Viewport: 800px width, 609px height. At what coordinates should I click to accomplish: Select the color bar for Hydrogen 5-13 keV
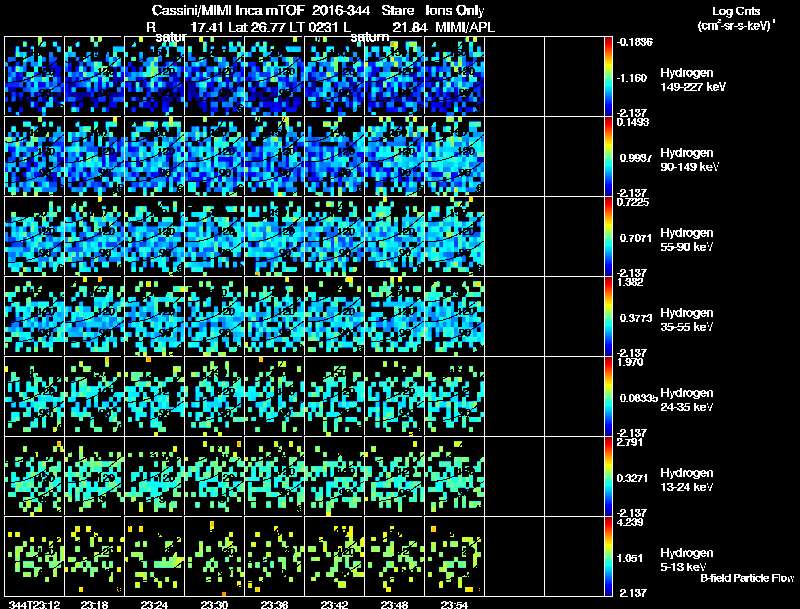coord(608,556)
